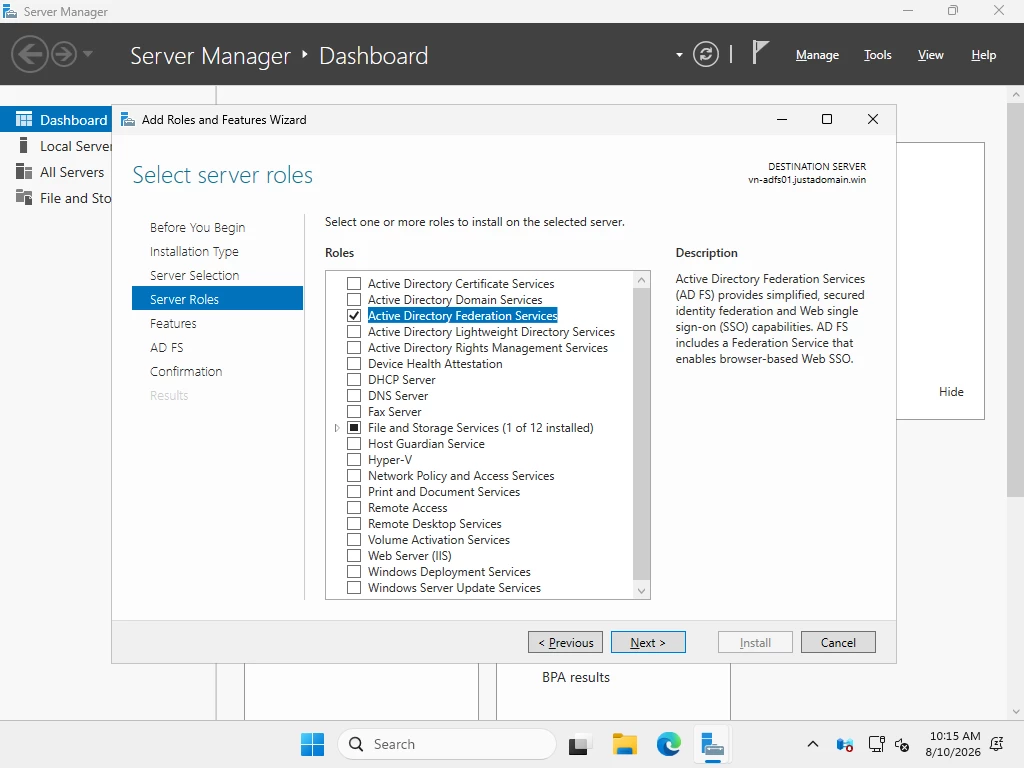The width and height of the screenshot is (1024, 768).
Task: Select Local Server in the sidebar
Action: (x=56, y=146)
